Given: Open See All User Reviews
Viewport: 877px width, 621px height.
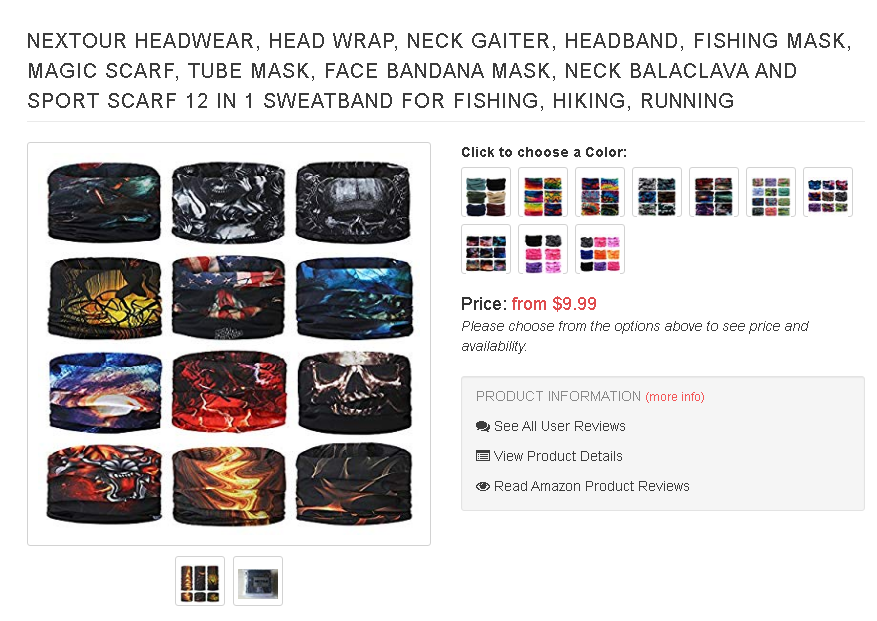Looking at the screenshot, I should (559, 426).
